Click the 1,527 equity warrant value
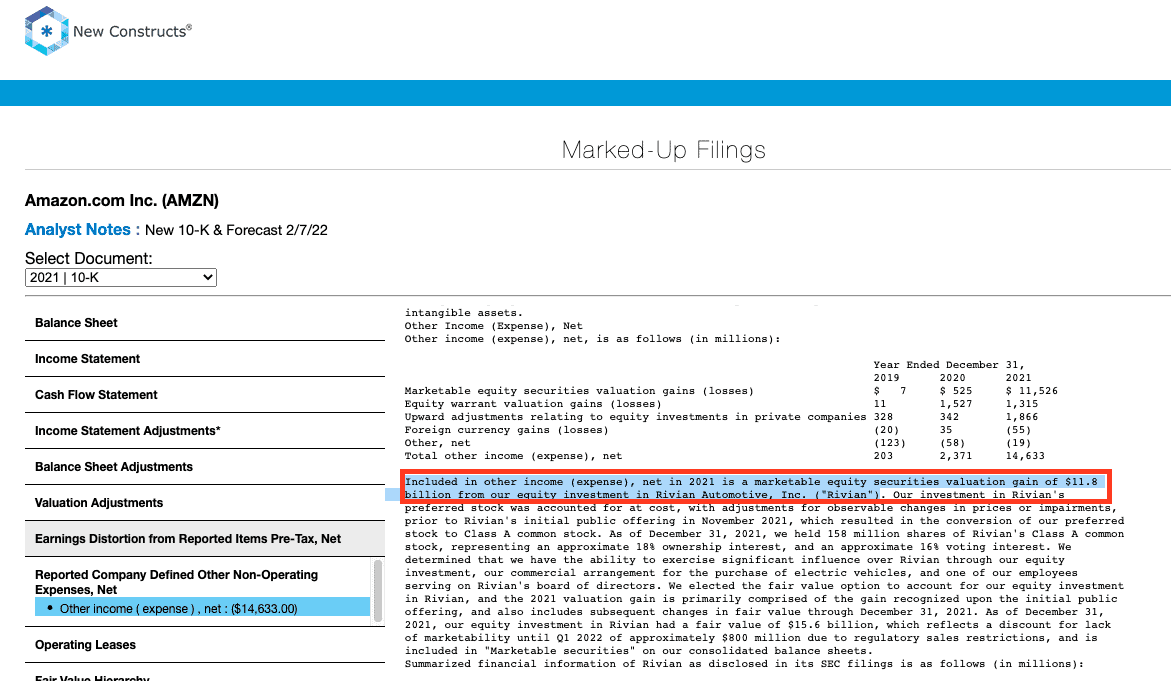This screenshot has height=681, width=1171. coord(956,404)
